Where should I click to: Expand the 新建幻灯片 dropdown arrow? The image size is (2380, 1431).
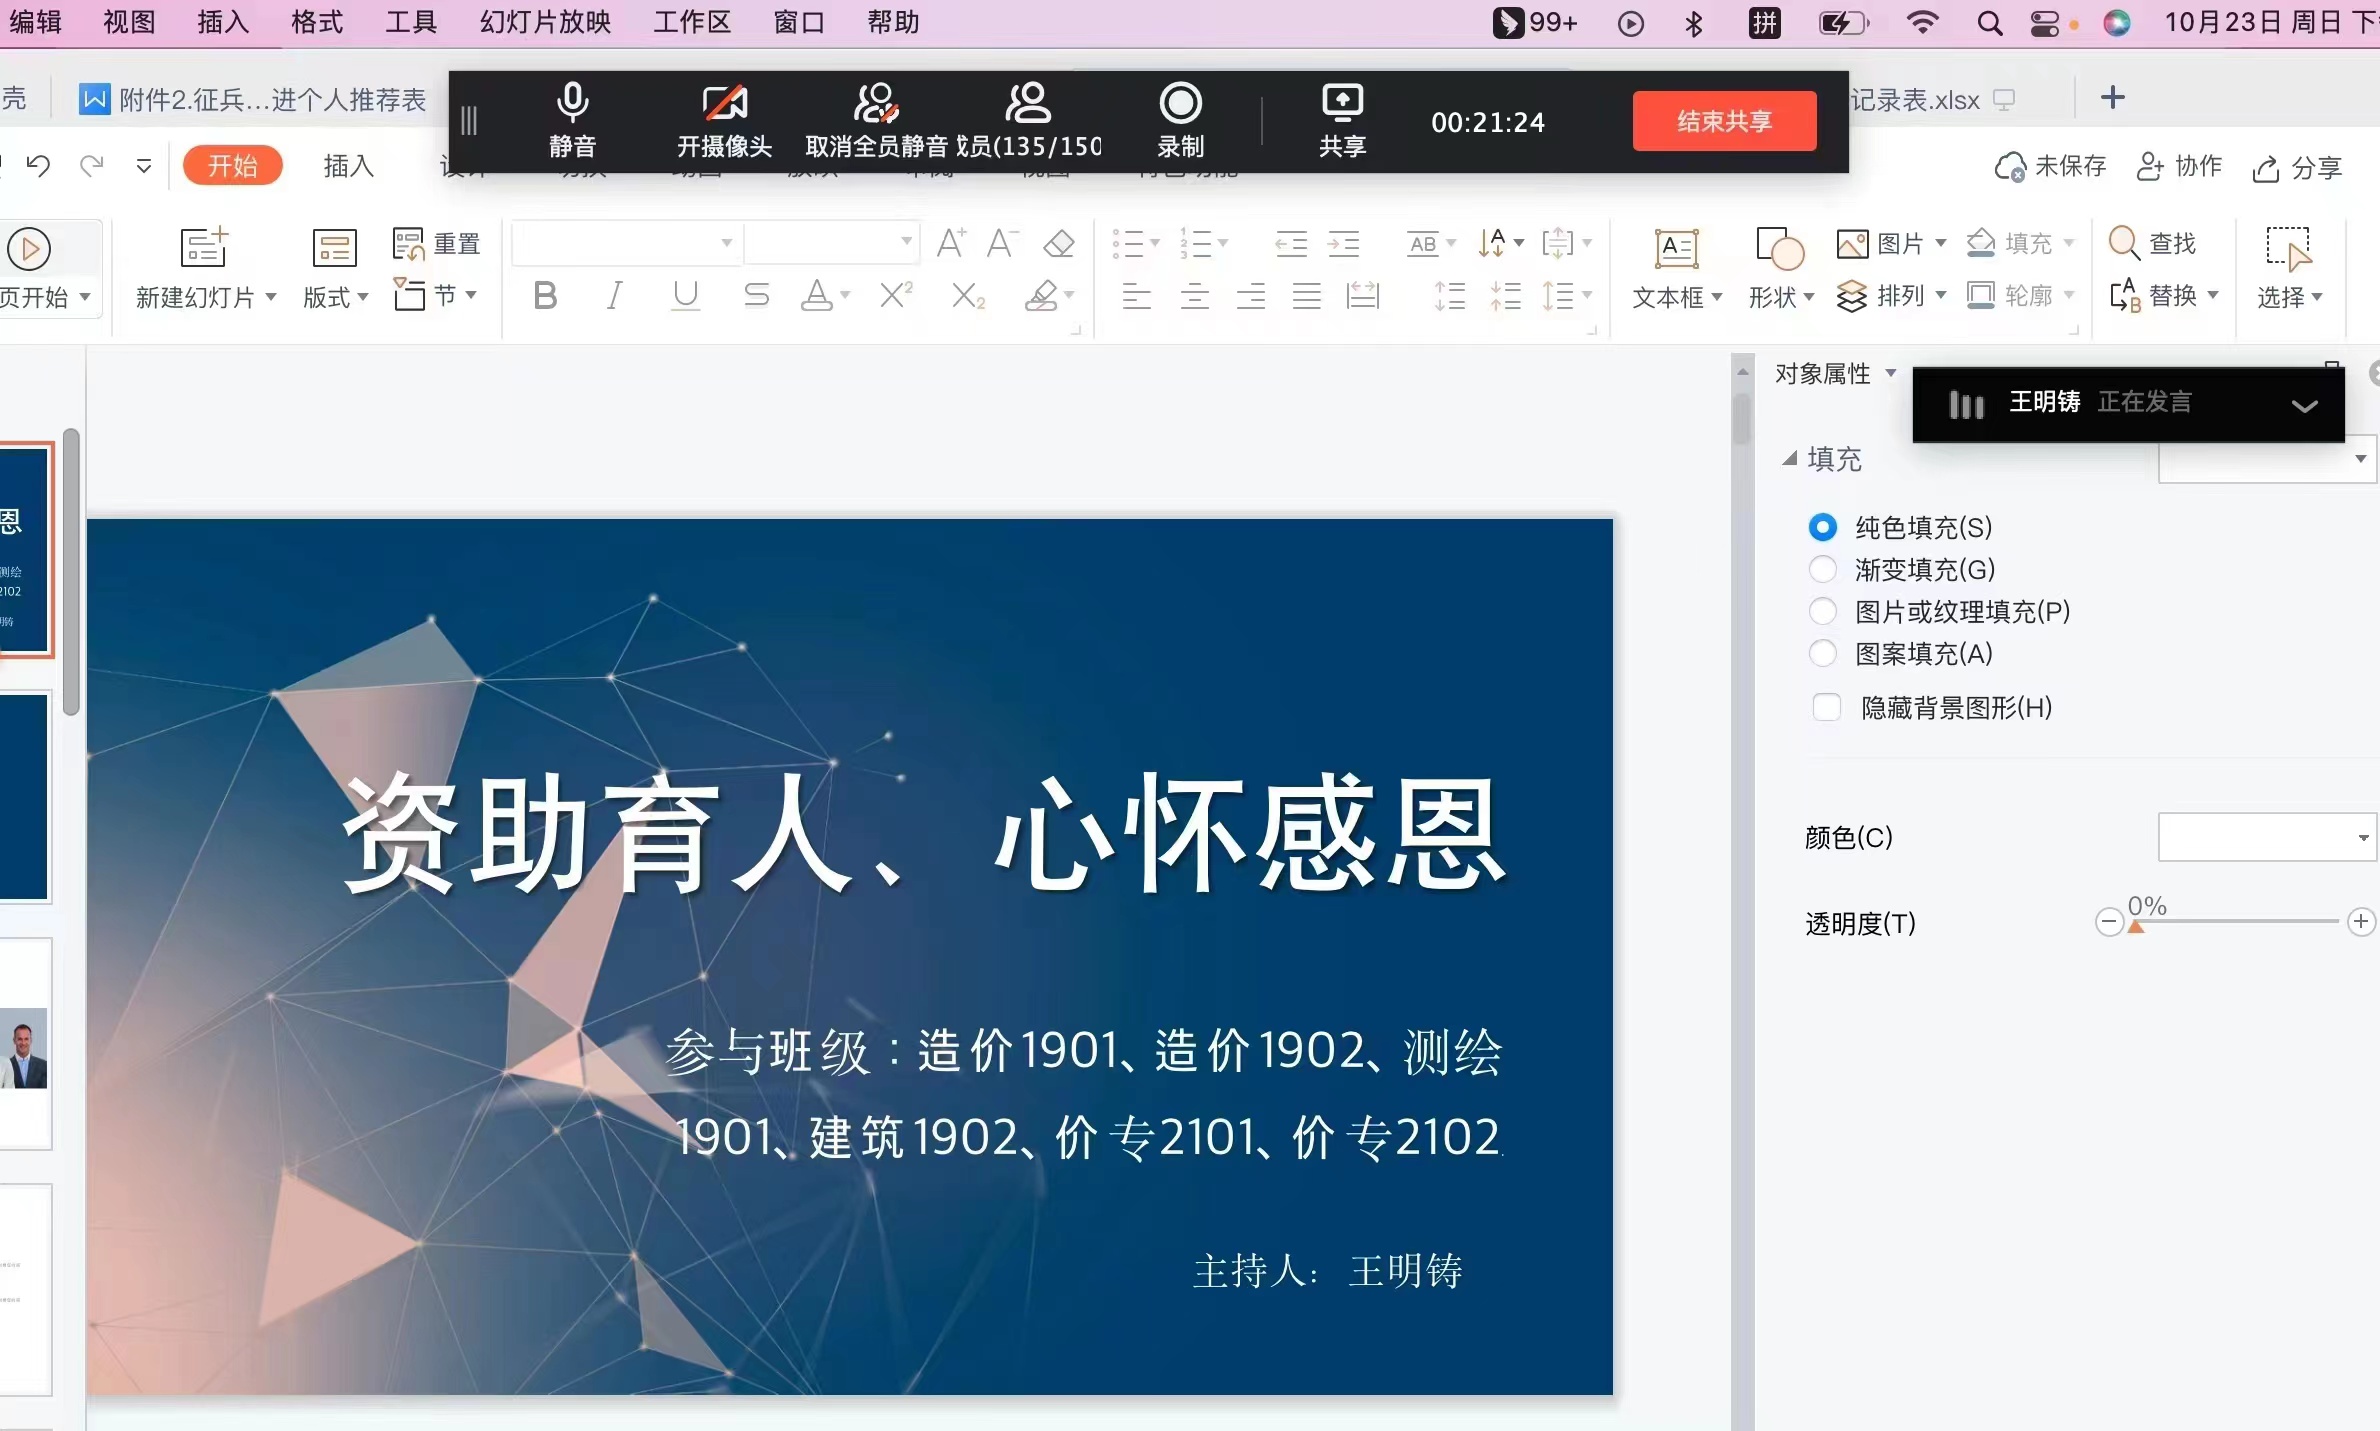click(x=271, y=297)
